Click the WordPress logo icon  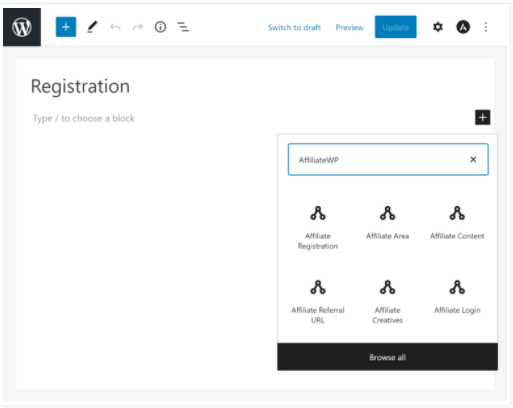22,27
